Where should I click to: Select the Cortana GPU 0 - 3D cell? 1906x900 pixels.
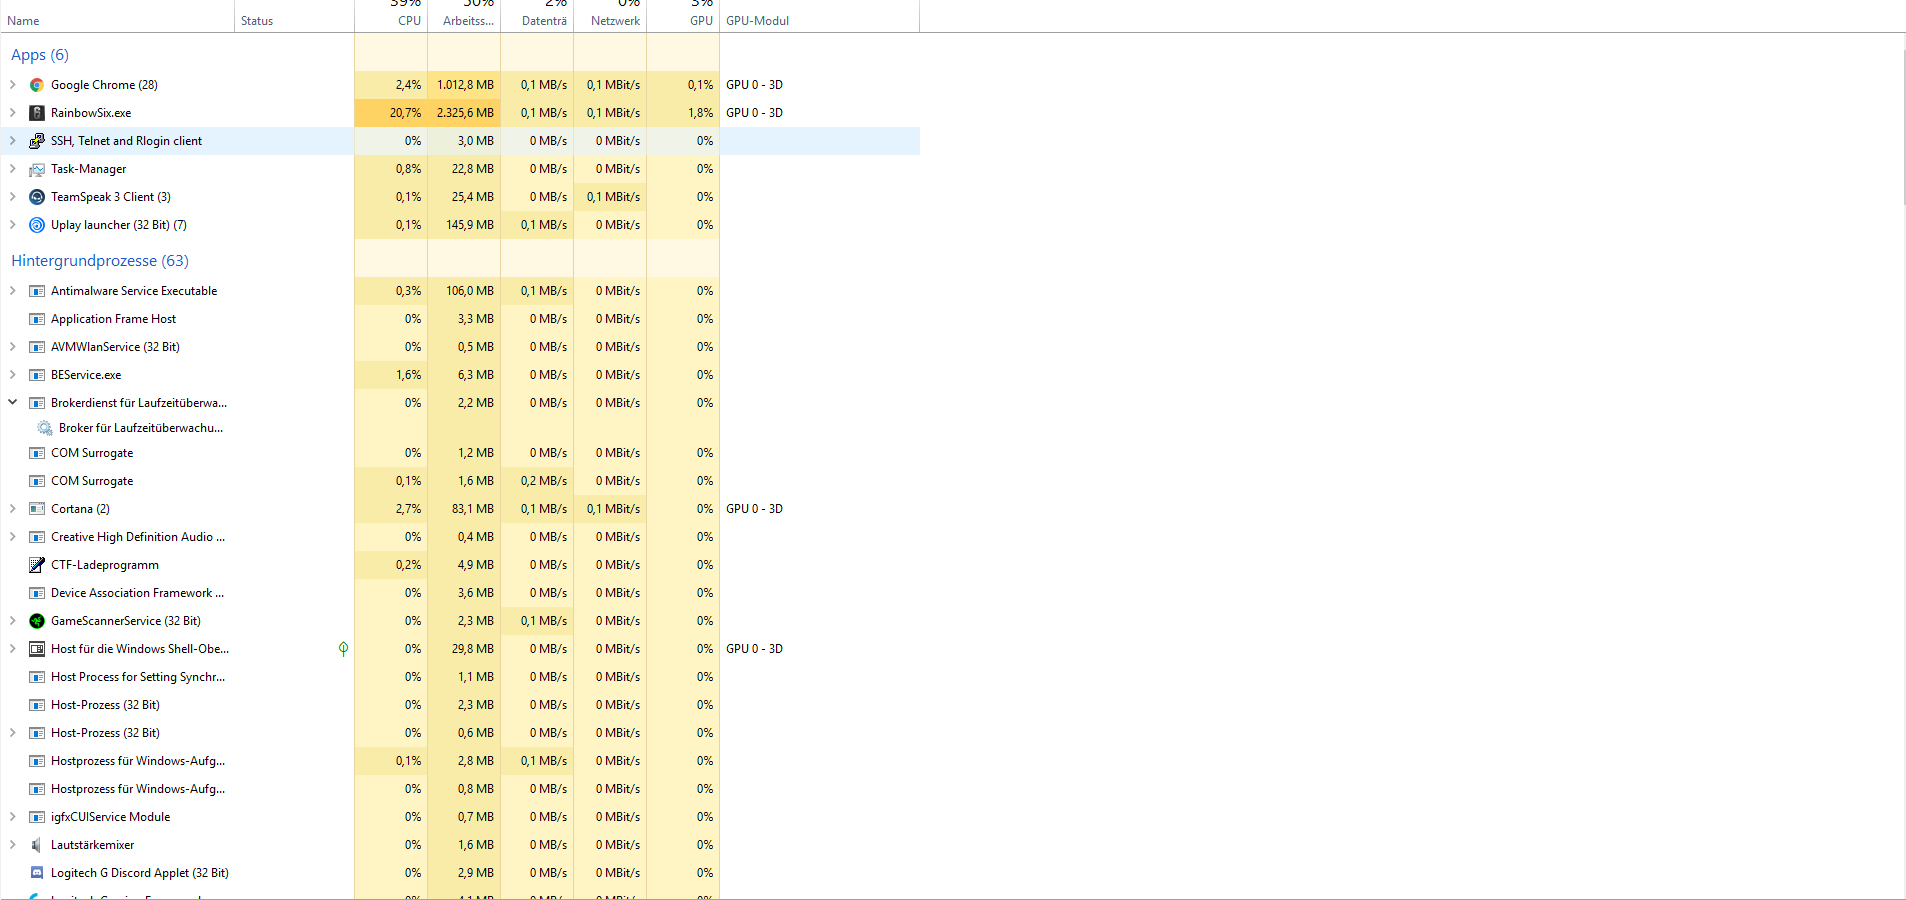click(819, 509)
